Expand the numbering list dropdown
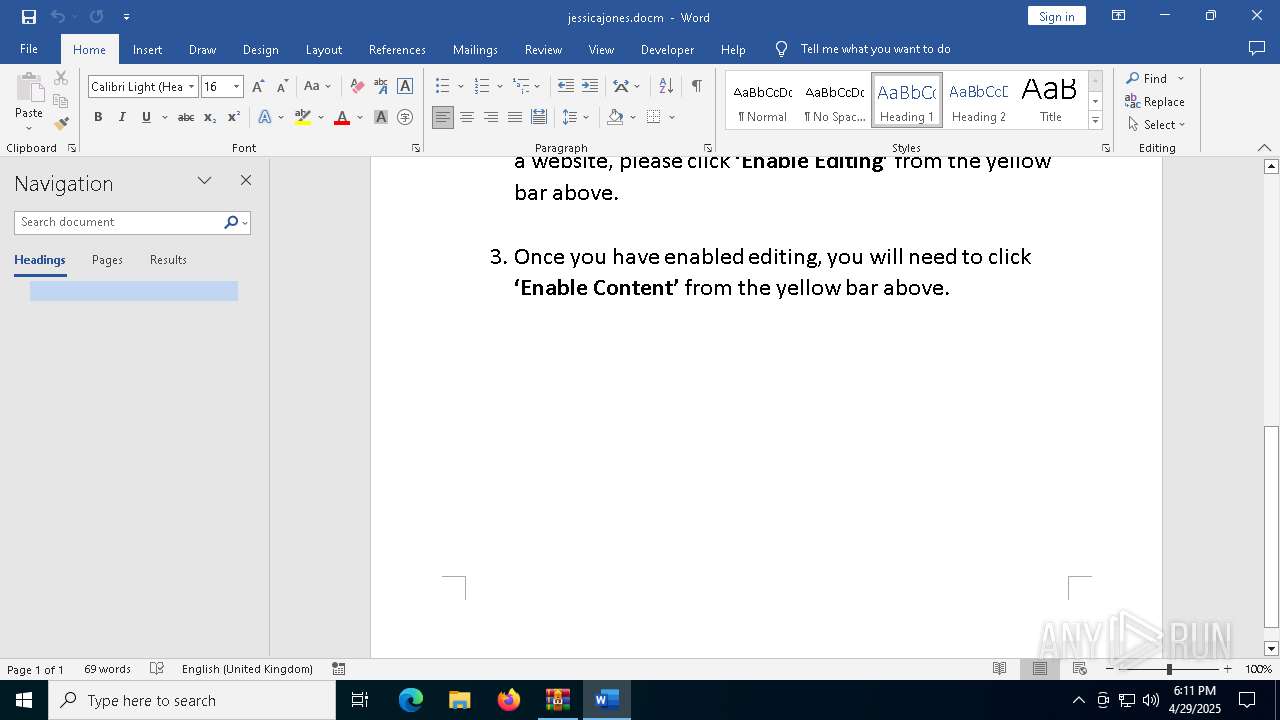 tap(499, 87)
